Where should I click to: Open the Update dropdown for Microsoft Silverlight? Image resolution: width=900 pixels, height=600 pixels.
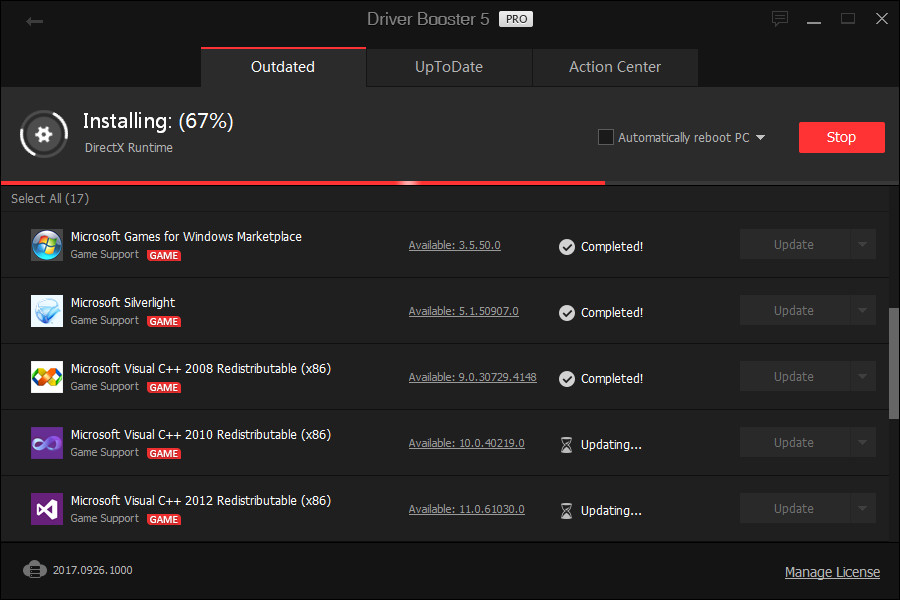862,310
